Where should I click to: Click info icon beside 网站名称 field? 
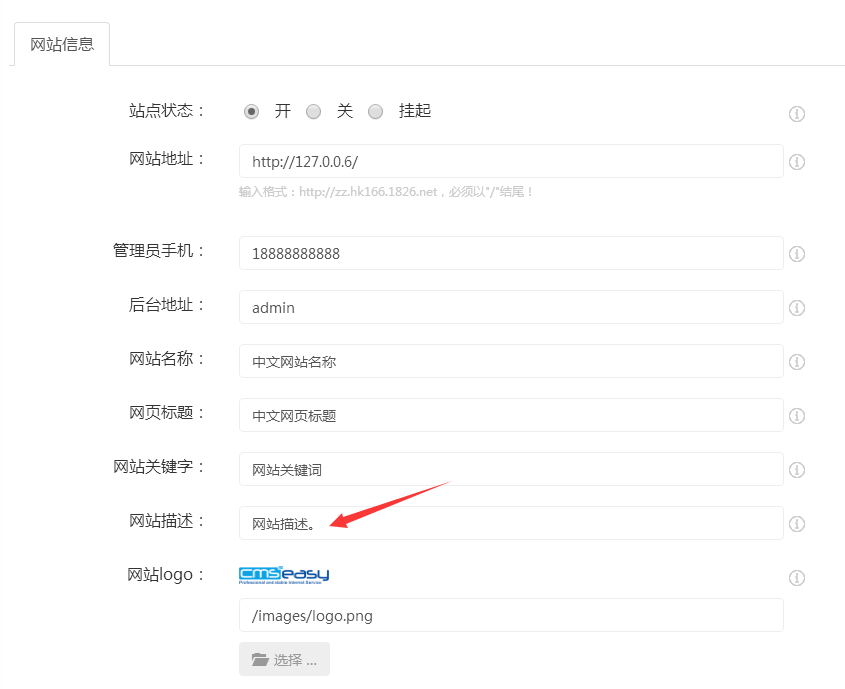[x=797, y=362]
